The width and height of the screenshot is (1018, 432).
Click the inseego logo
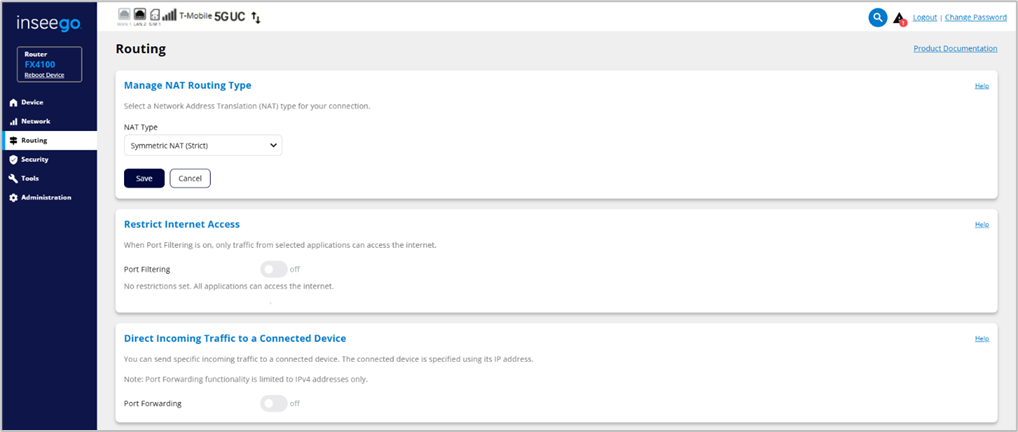[x=49, y=21]
